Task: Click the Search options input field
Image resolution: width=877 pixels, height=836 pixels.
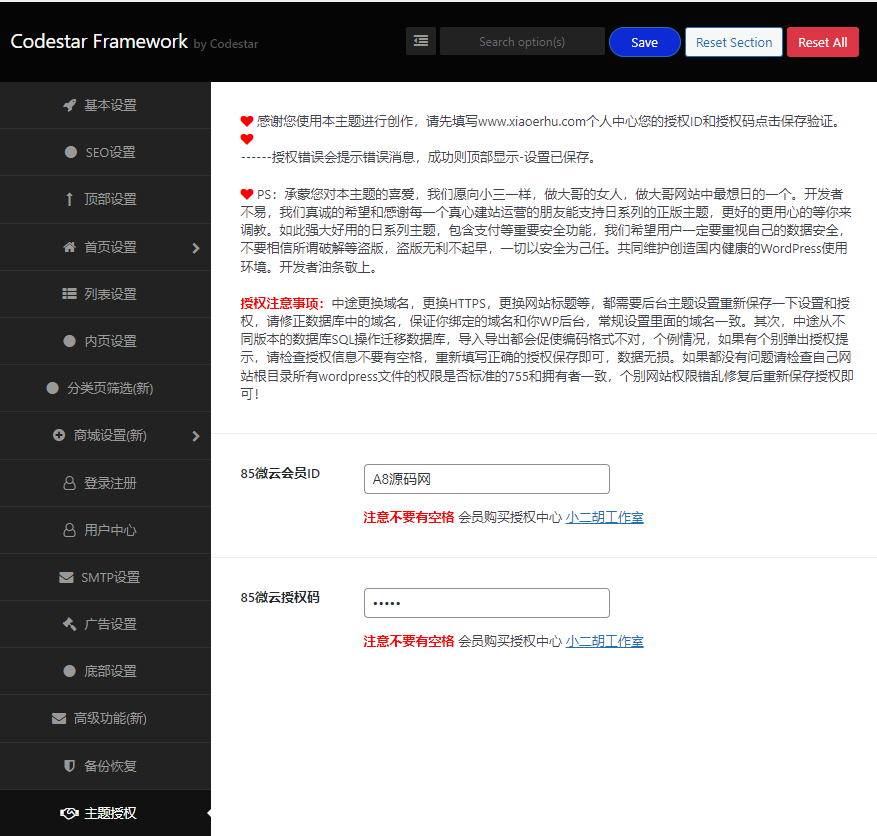Action: 522,41
